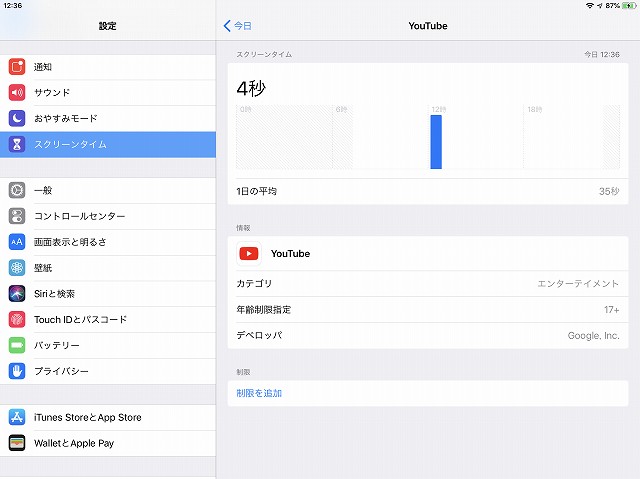Viewport: 640px width, 479px height.
Task: Tap the red 通知 notifications icon
Action: click(17, 67)
